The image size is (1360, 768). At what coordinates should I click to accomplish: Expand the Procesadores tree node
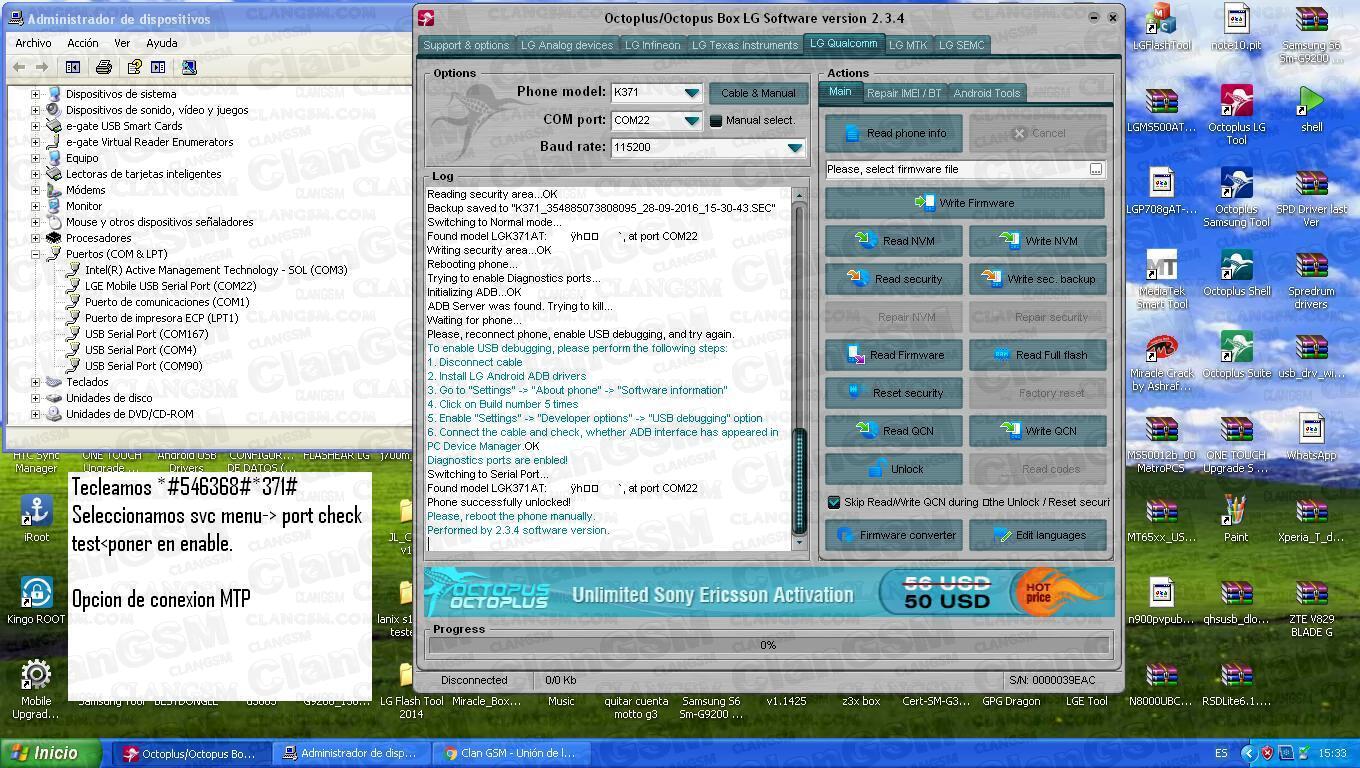point(36,238)
